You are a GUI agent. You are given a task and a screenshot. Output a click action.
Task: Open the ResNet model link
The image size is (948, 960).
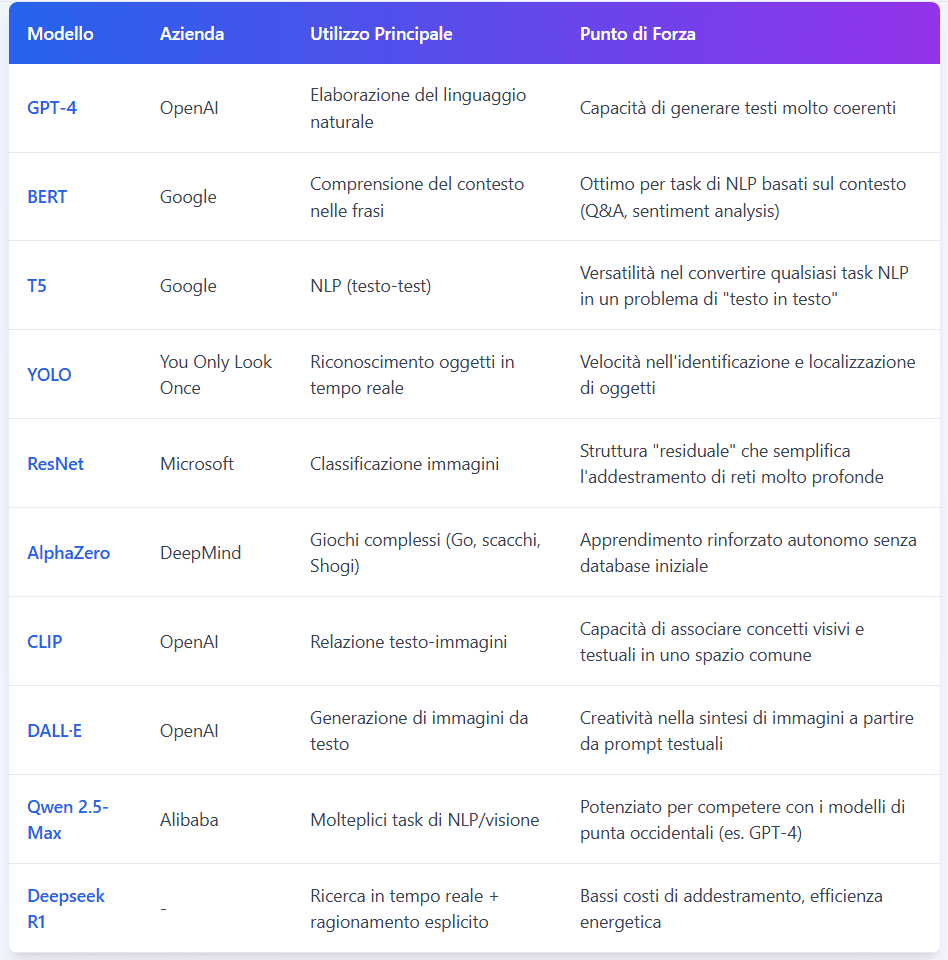click(x=56, y=463)
